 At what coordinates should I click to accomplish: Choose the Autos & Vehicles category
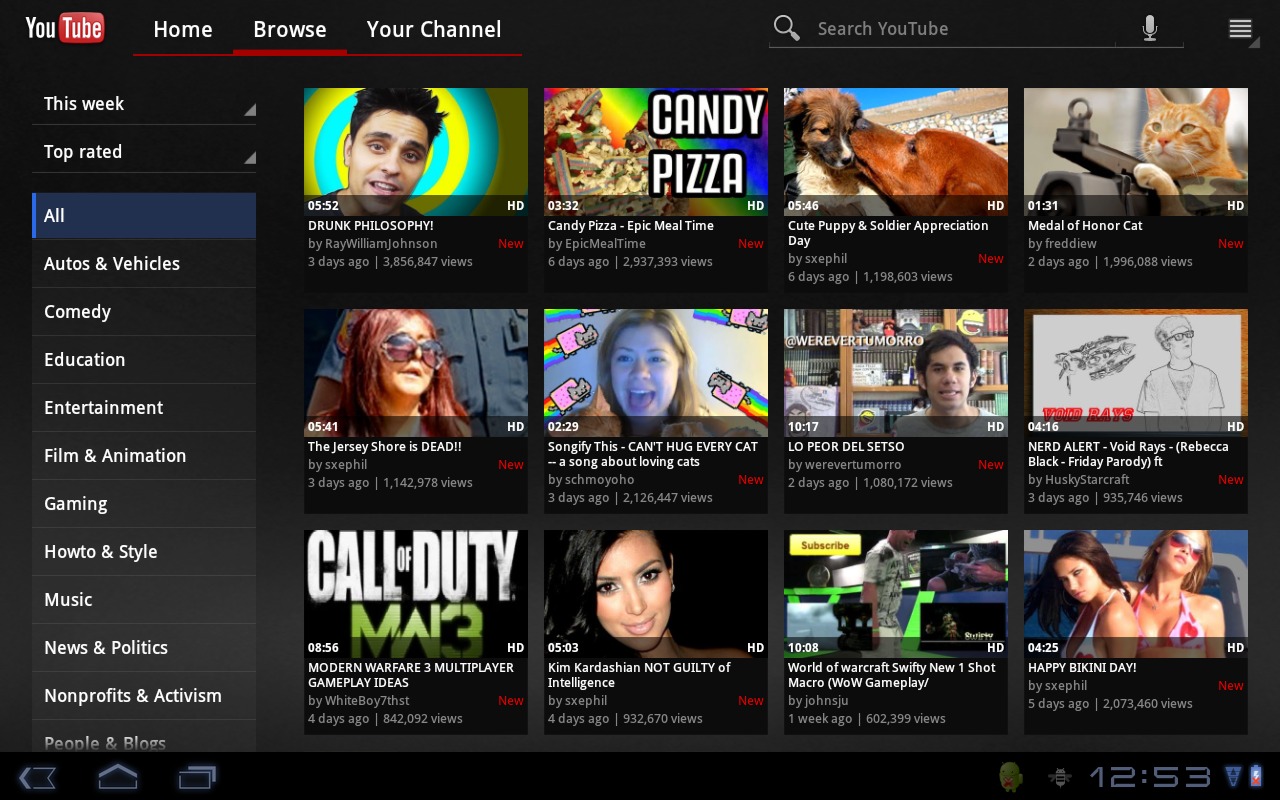click(144, 264)
